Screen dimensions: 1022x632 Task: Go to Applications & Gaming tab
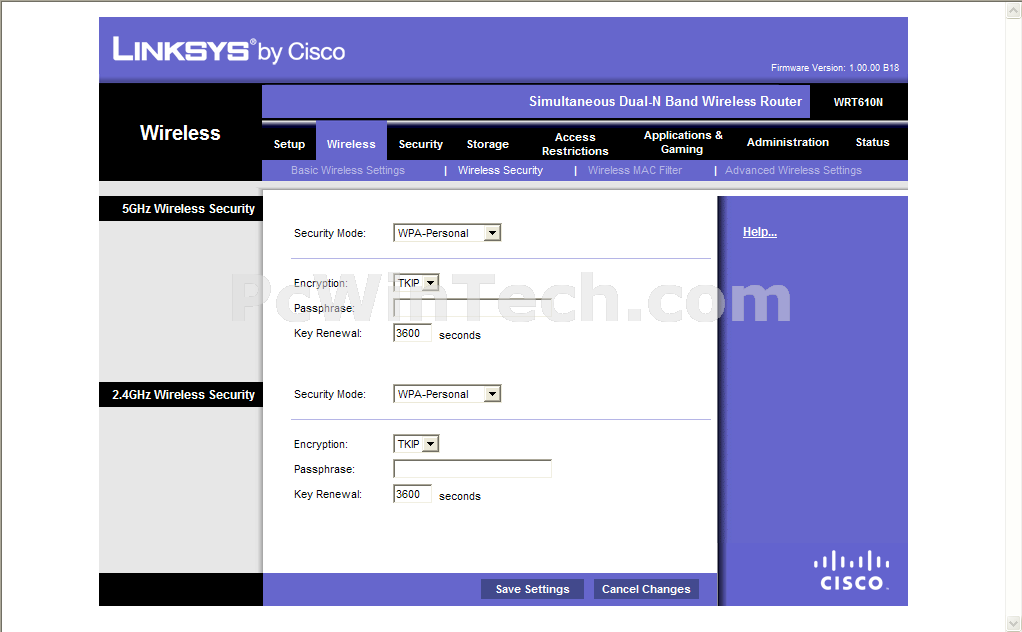(682, 142)
